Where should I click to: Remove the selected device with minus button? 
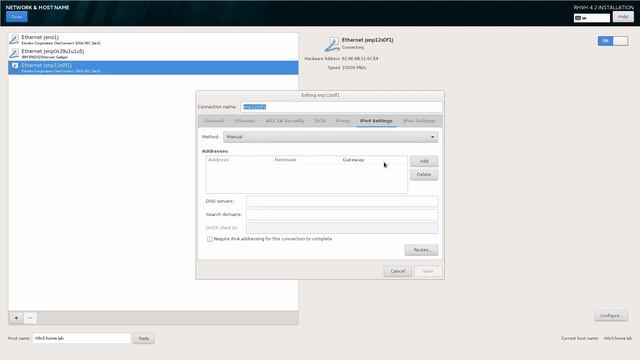[30, 318]
